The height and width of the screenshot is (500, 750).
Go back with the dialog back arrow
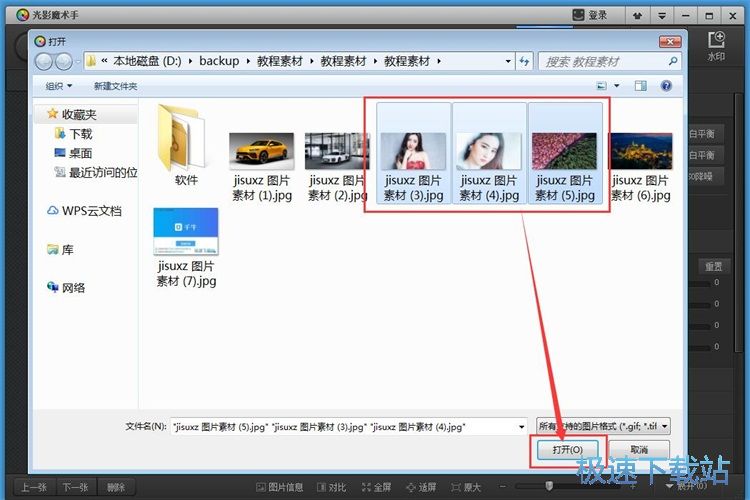coord(44,61)
